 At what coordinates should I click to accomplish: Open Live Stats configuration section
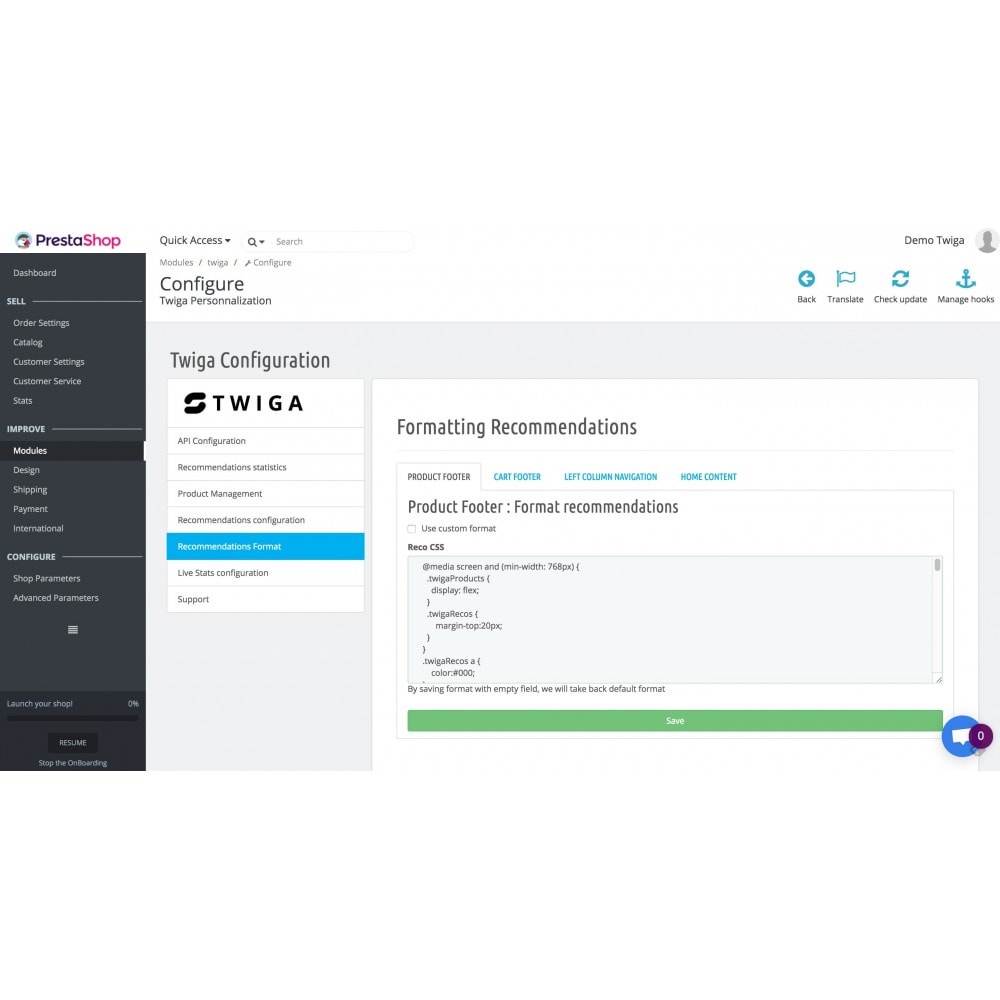[265, 573]
